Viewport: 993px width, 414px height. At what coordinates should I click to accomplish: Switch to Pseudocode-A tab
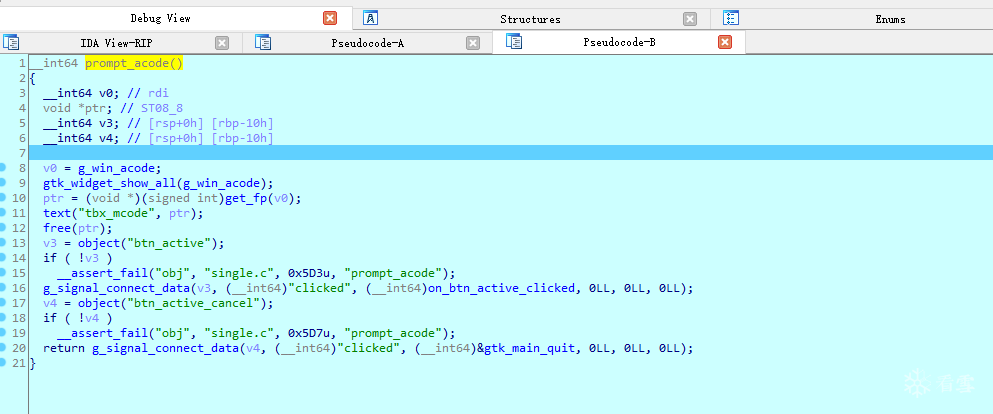(x=367, y=43)
